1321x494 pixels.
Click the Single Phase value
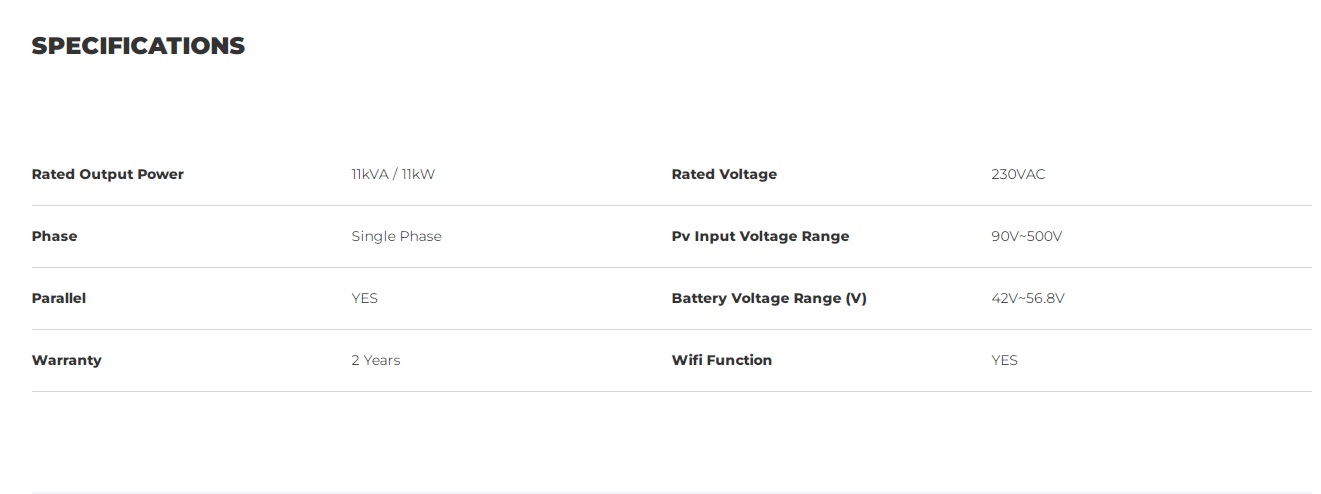click(396, 236)
